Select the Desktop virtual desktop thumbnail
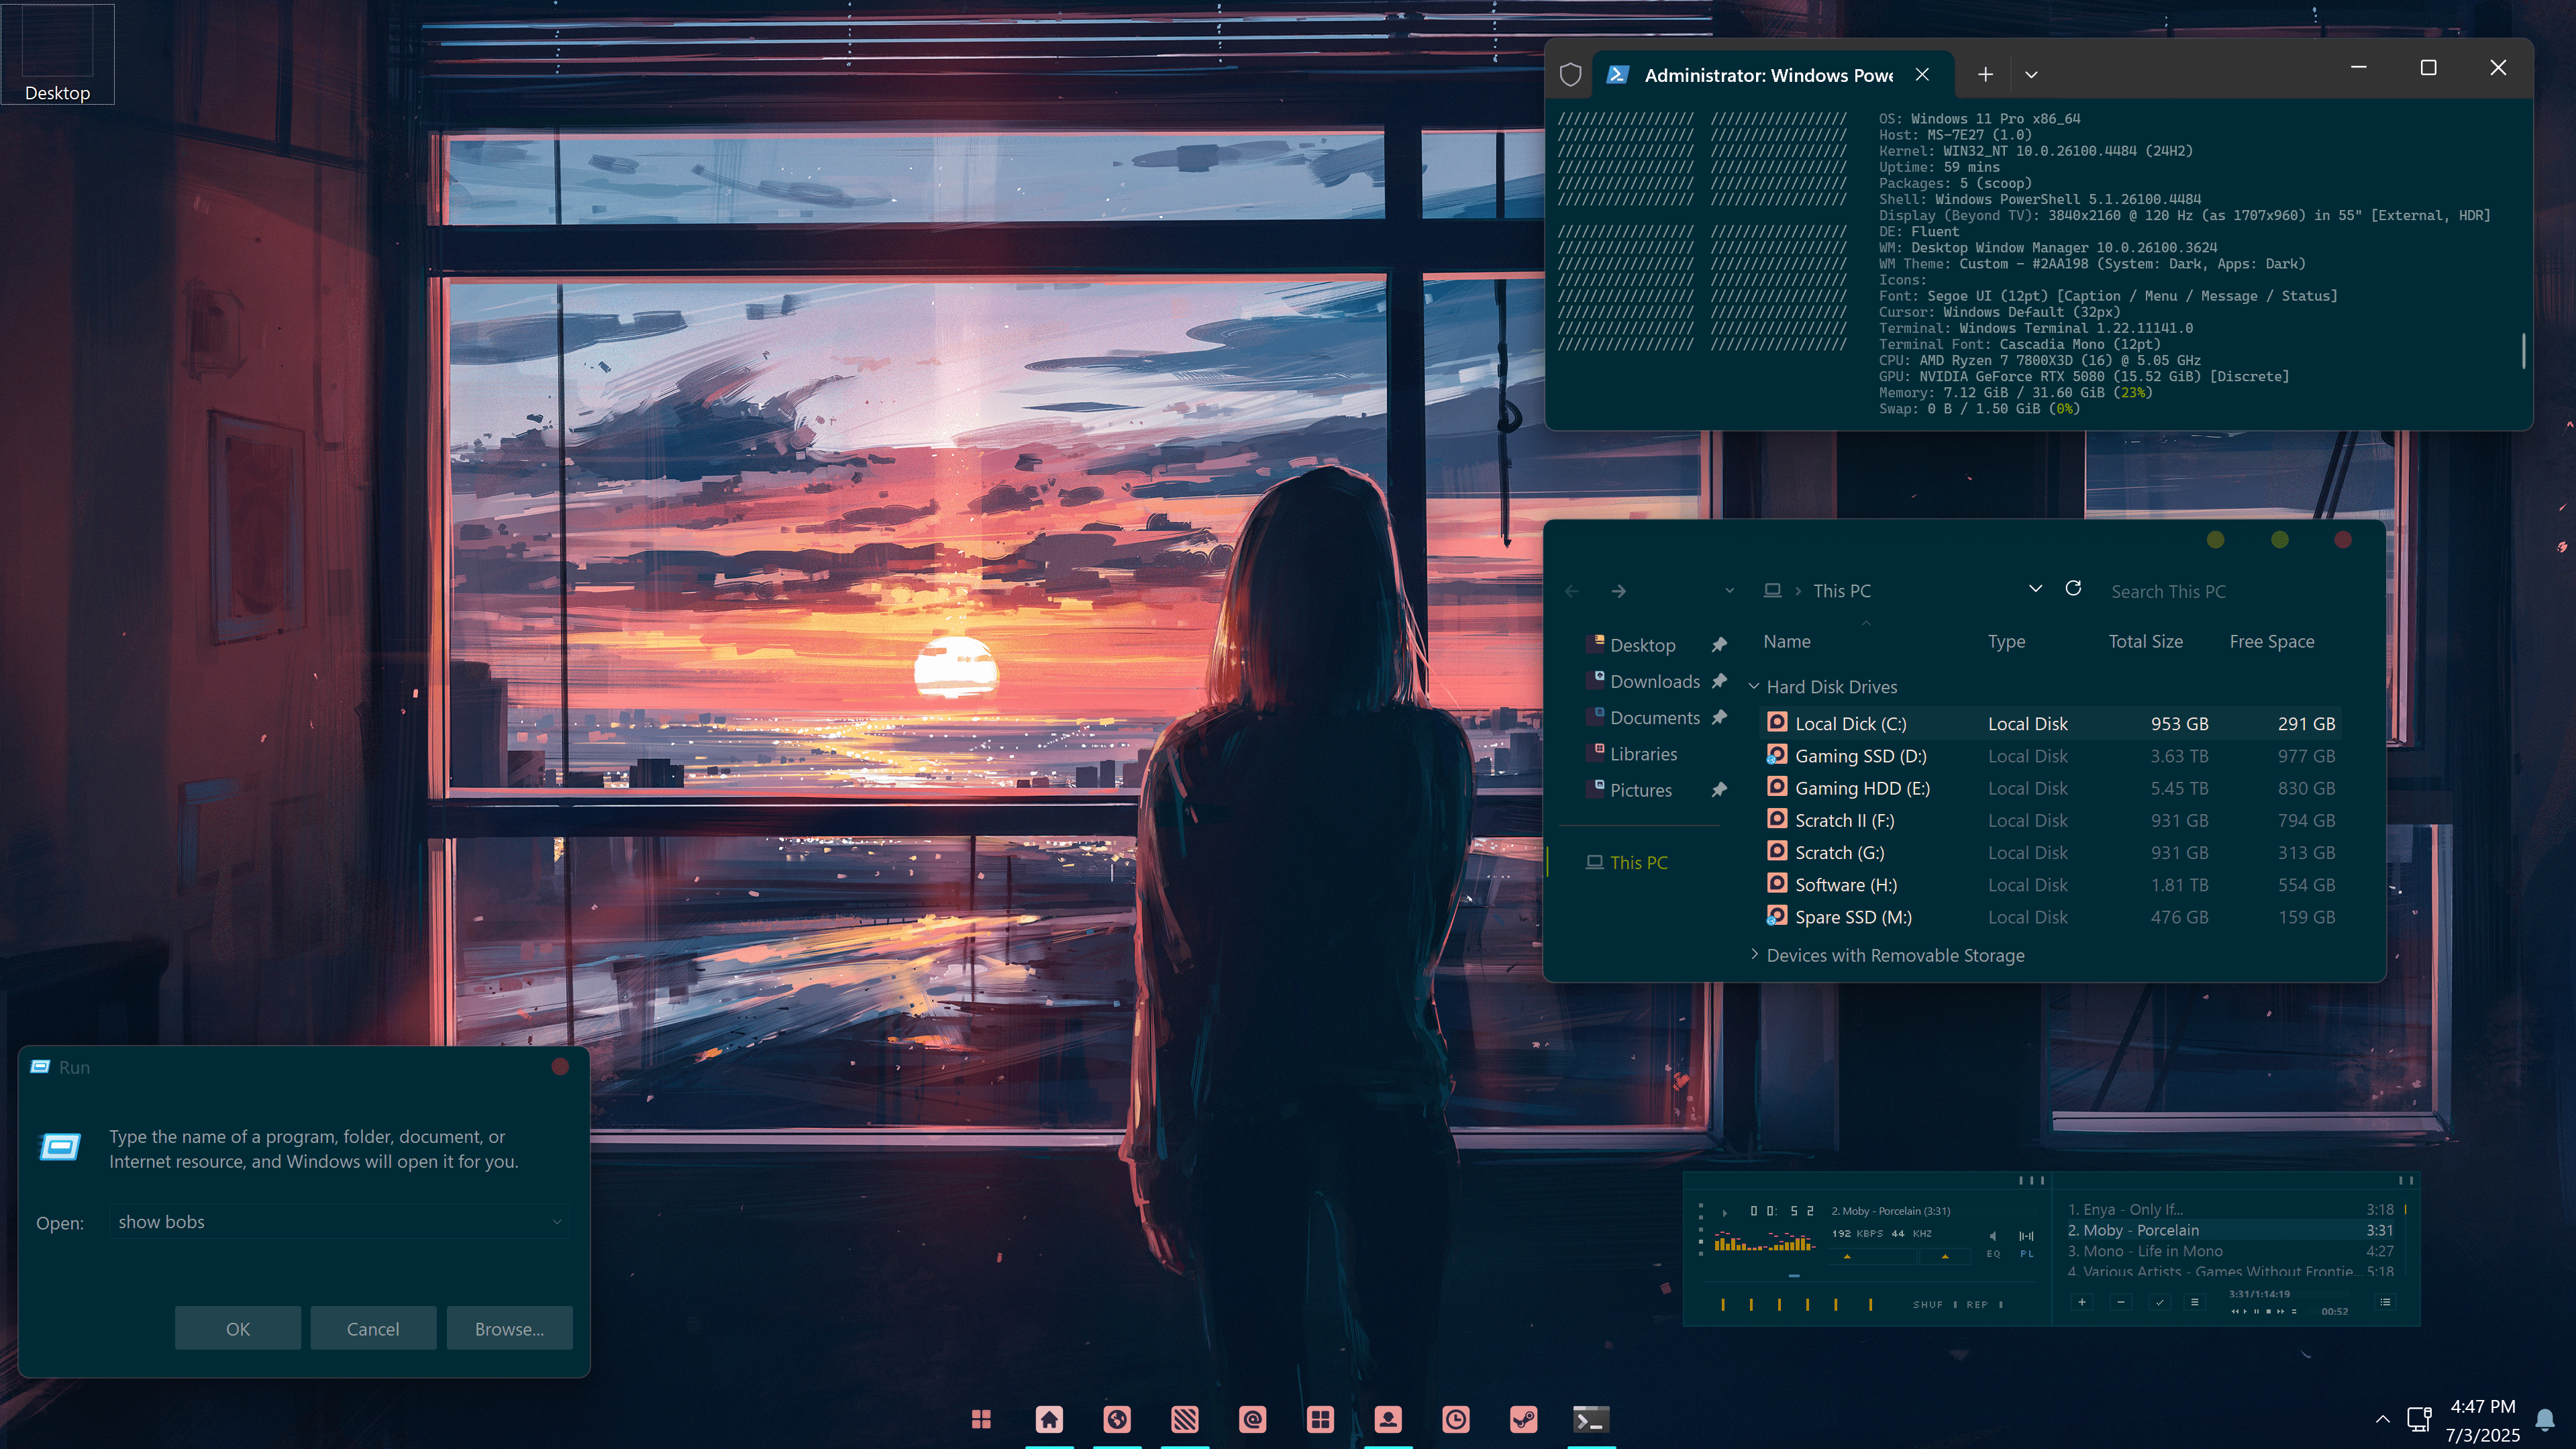This screenshot has height=1449, width=2576. click(x=57, y=53)
